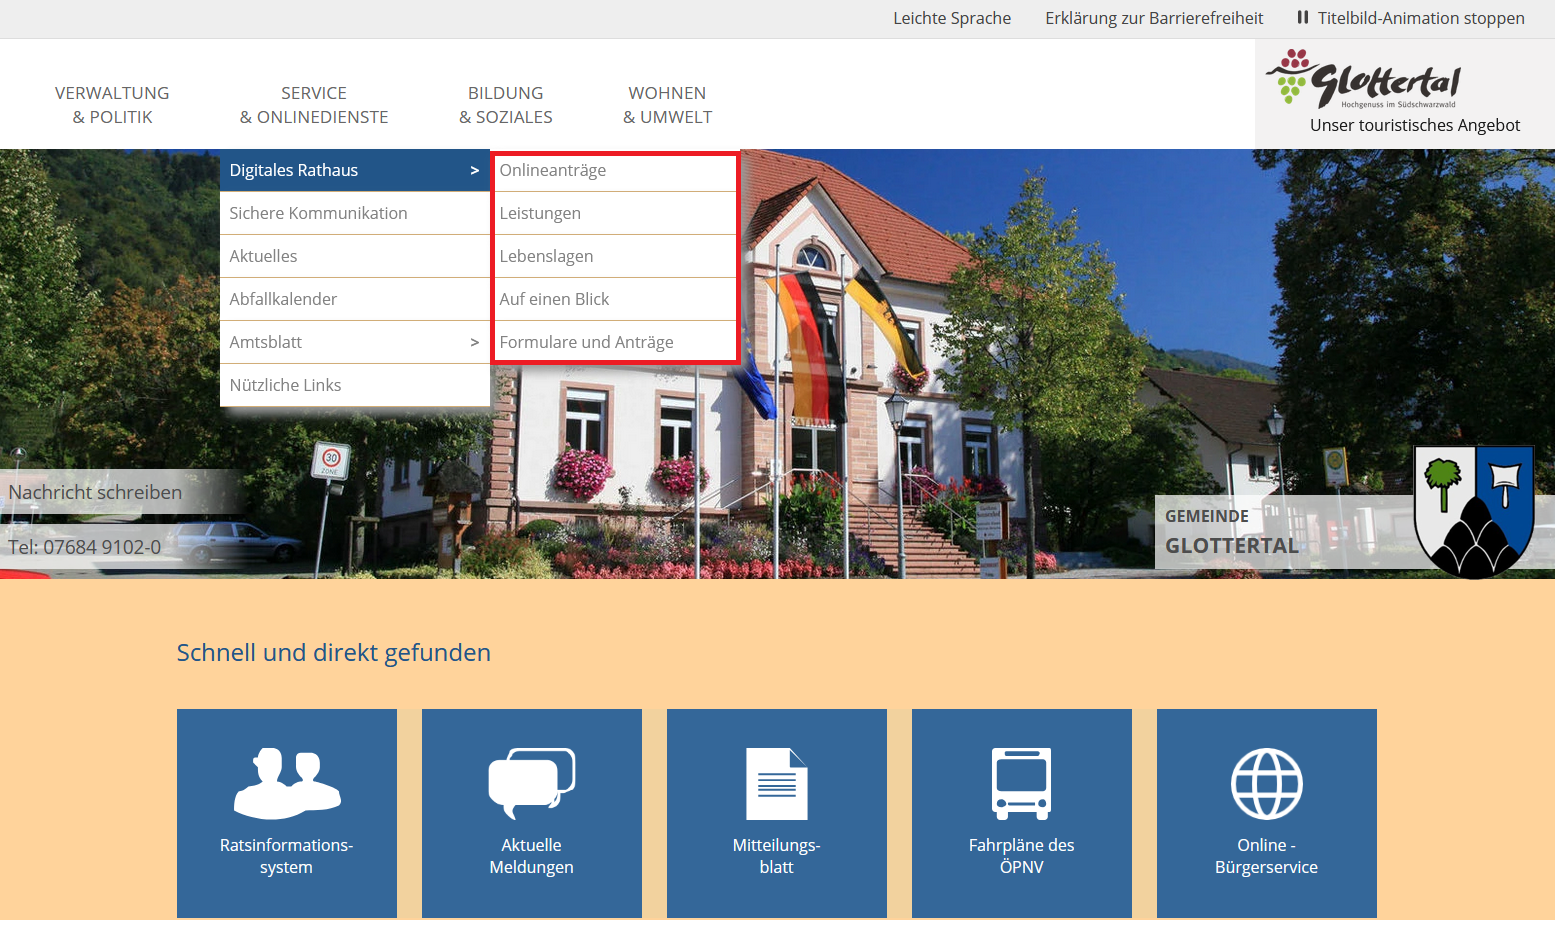Image resolution: width=1558 pixels, height=943 pixels.
Task: Click the Ratsinformationssystem people icon
Action: coord(287,783)
